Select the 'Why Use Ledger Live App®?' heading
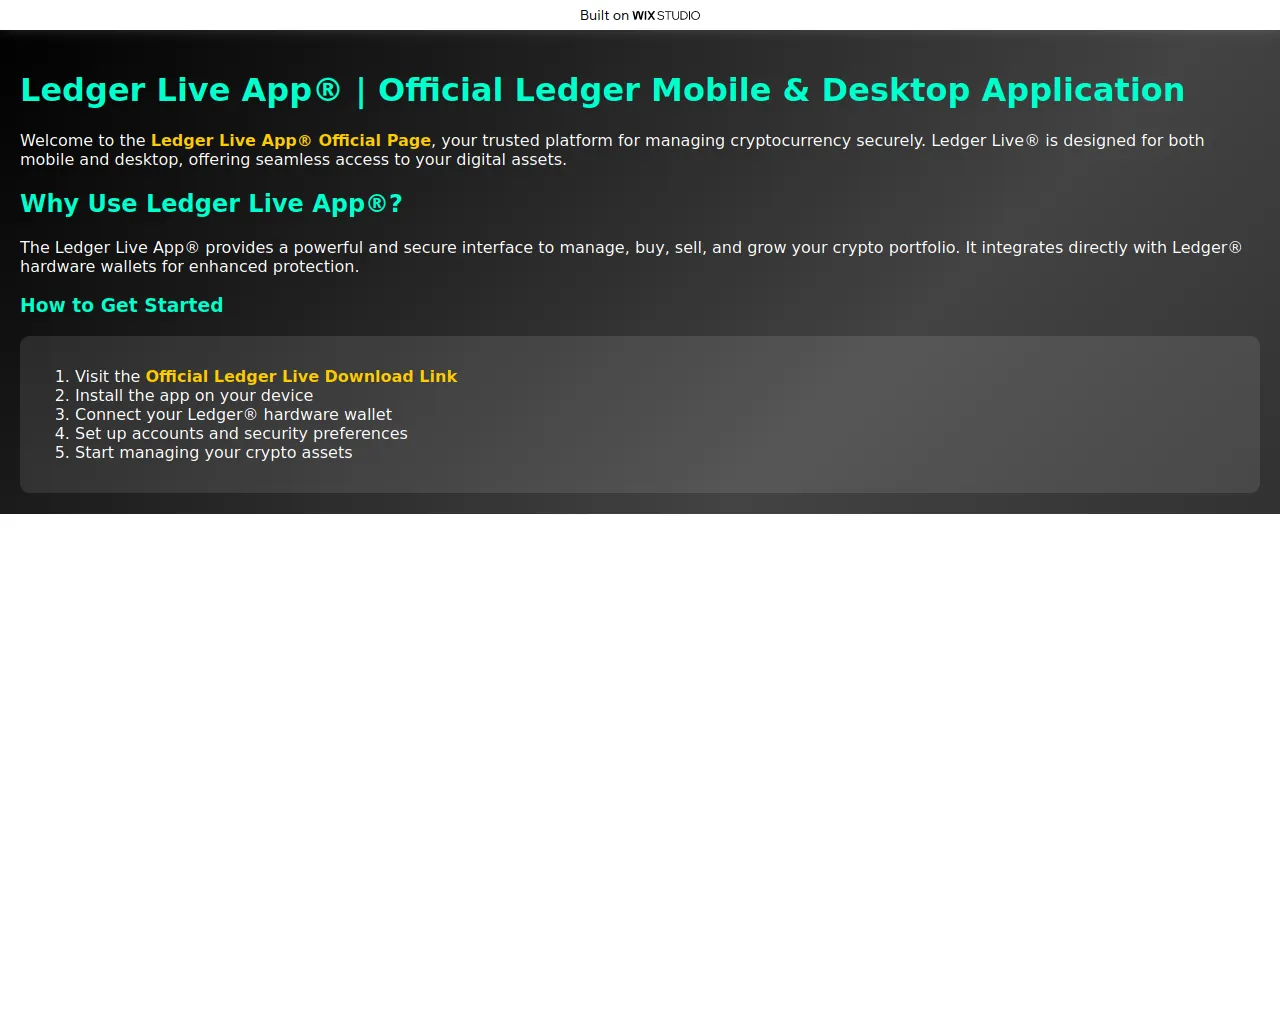 (211, 204)
